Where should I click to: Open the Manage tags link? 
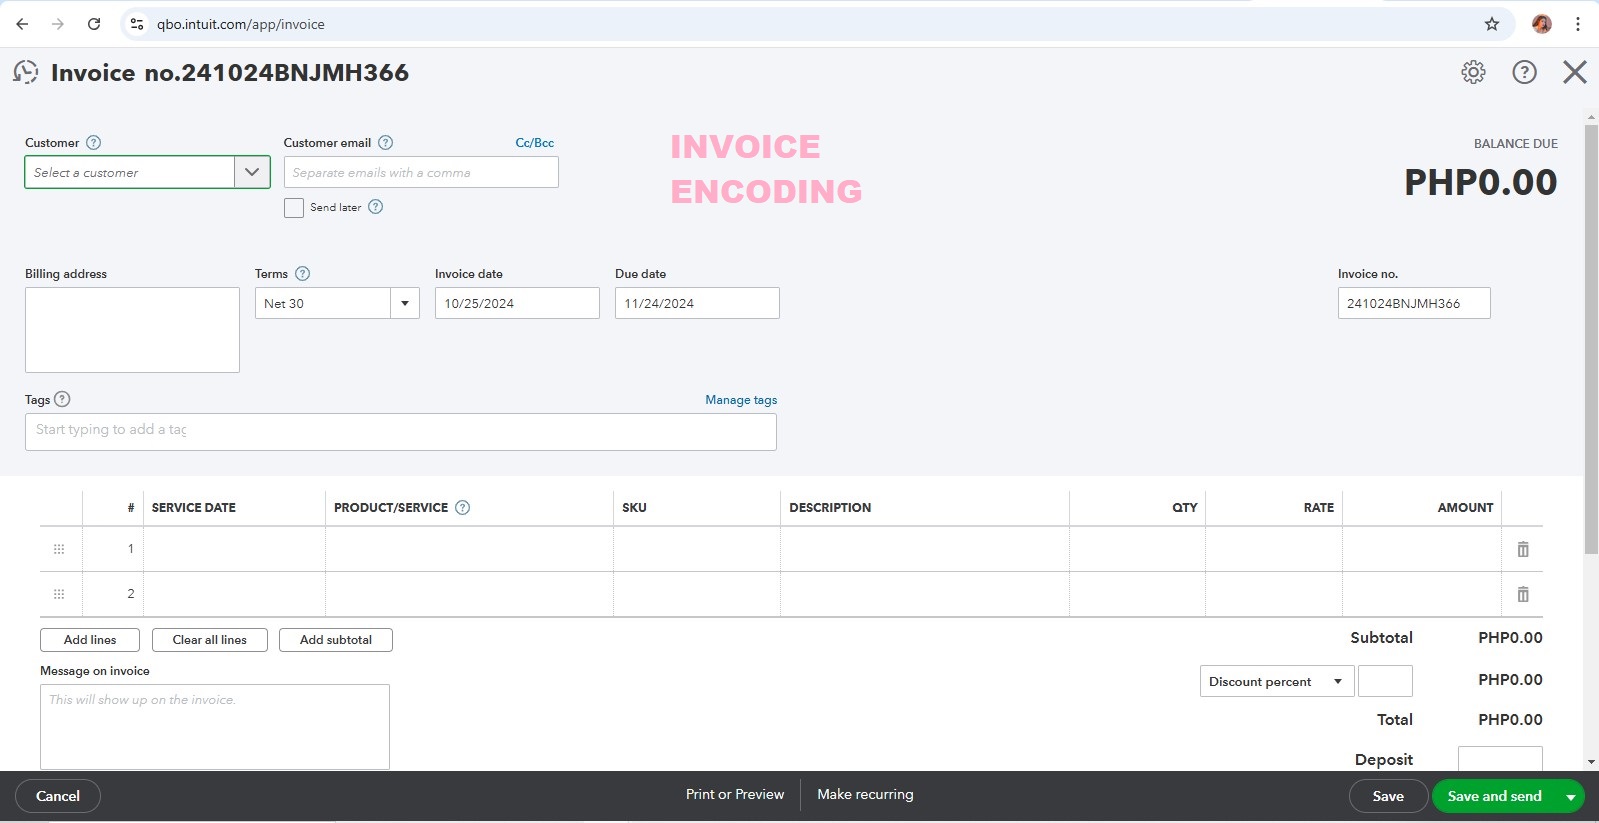point(741,400)
